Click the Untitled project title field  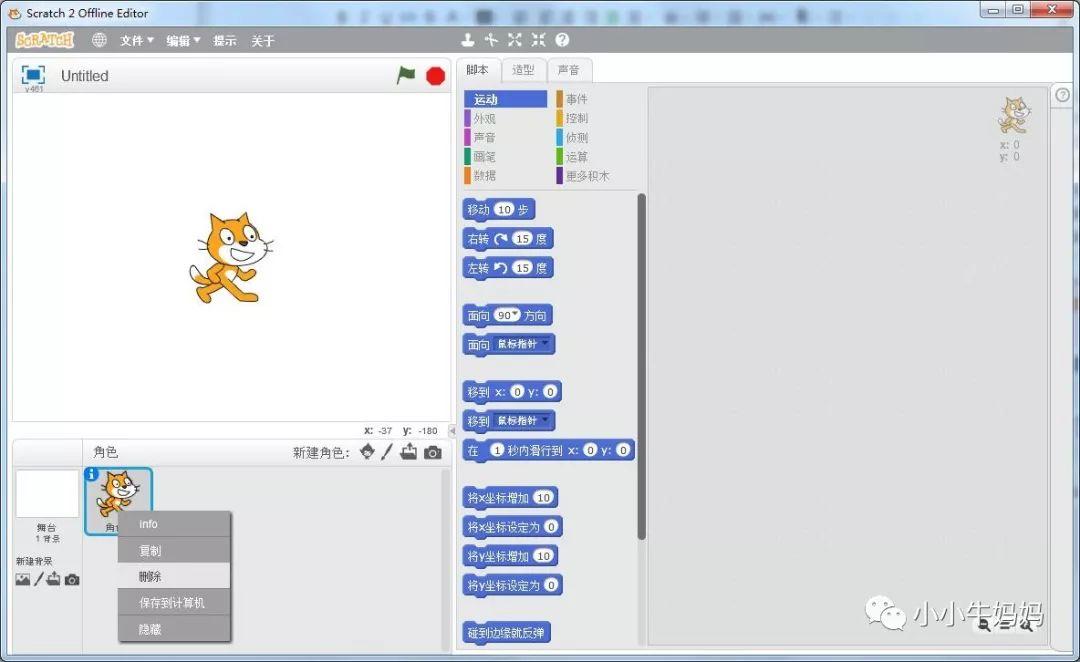point(85,76)
